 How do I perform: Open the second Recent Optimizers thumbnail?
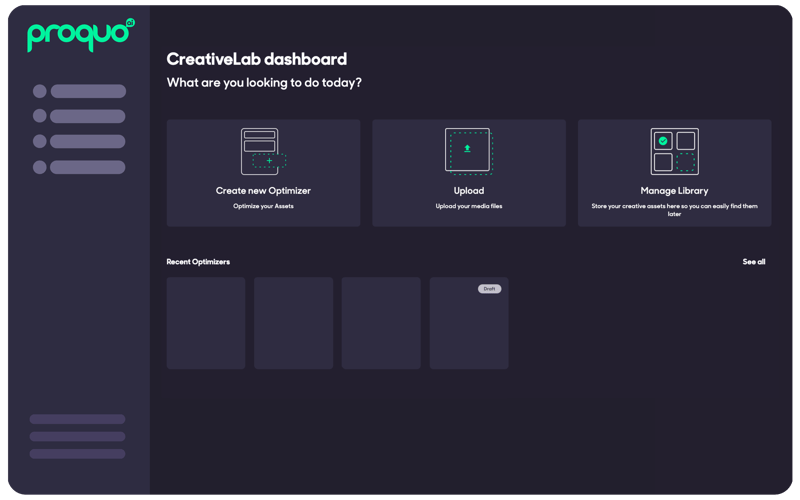[x=293, y=323]
